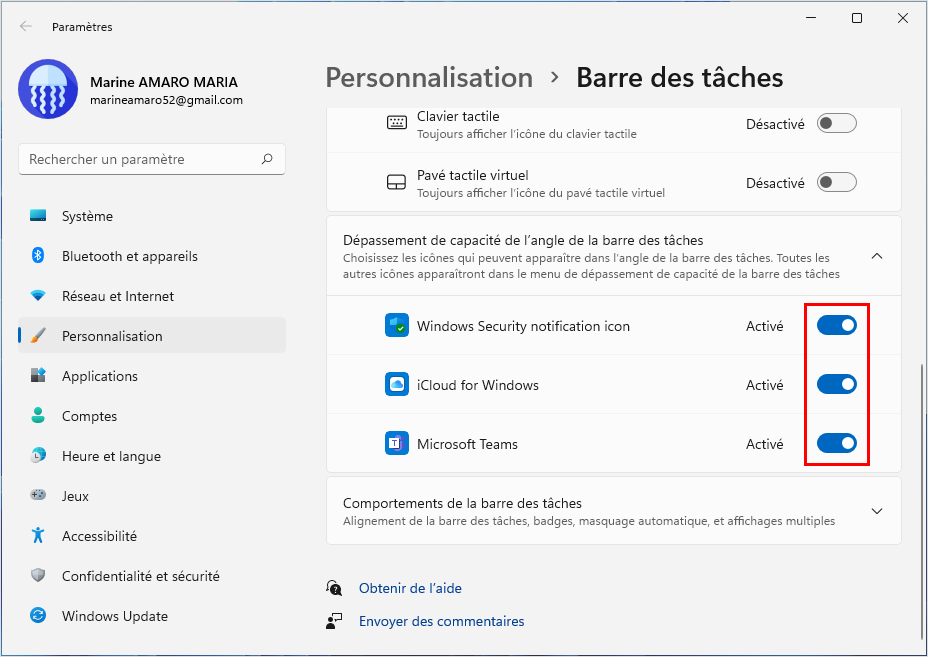Click the virtual touchpad icon
This screenshot has width=928, height=657.
coord(397,182)
